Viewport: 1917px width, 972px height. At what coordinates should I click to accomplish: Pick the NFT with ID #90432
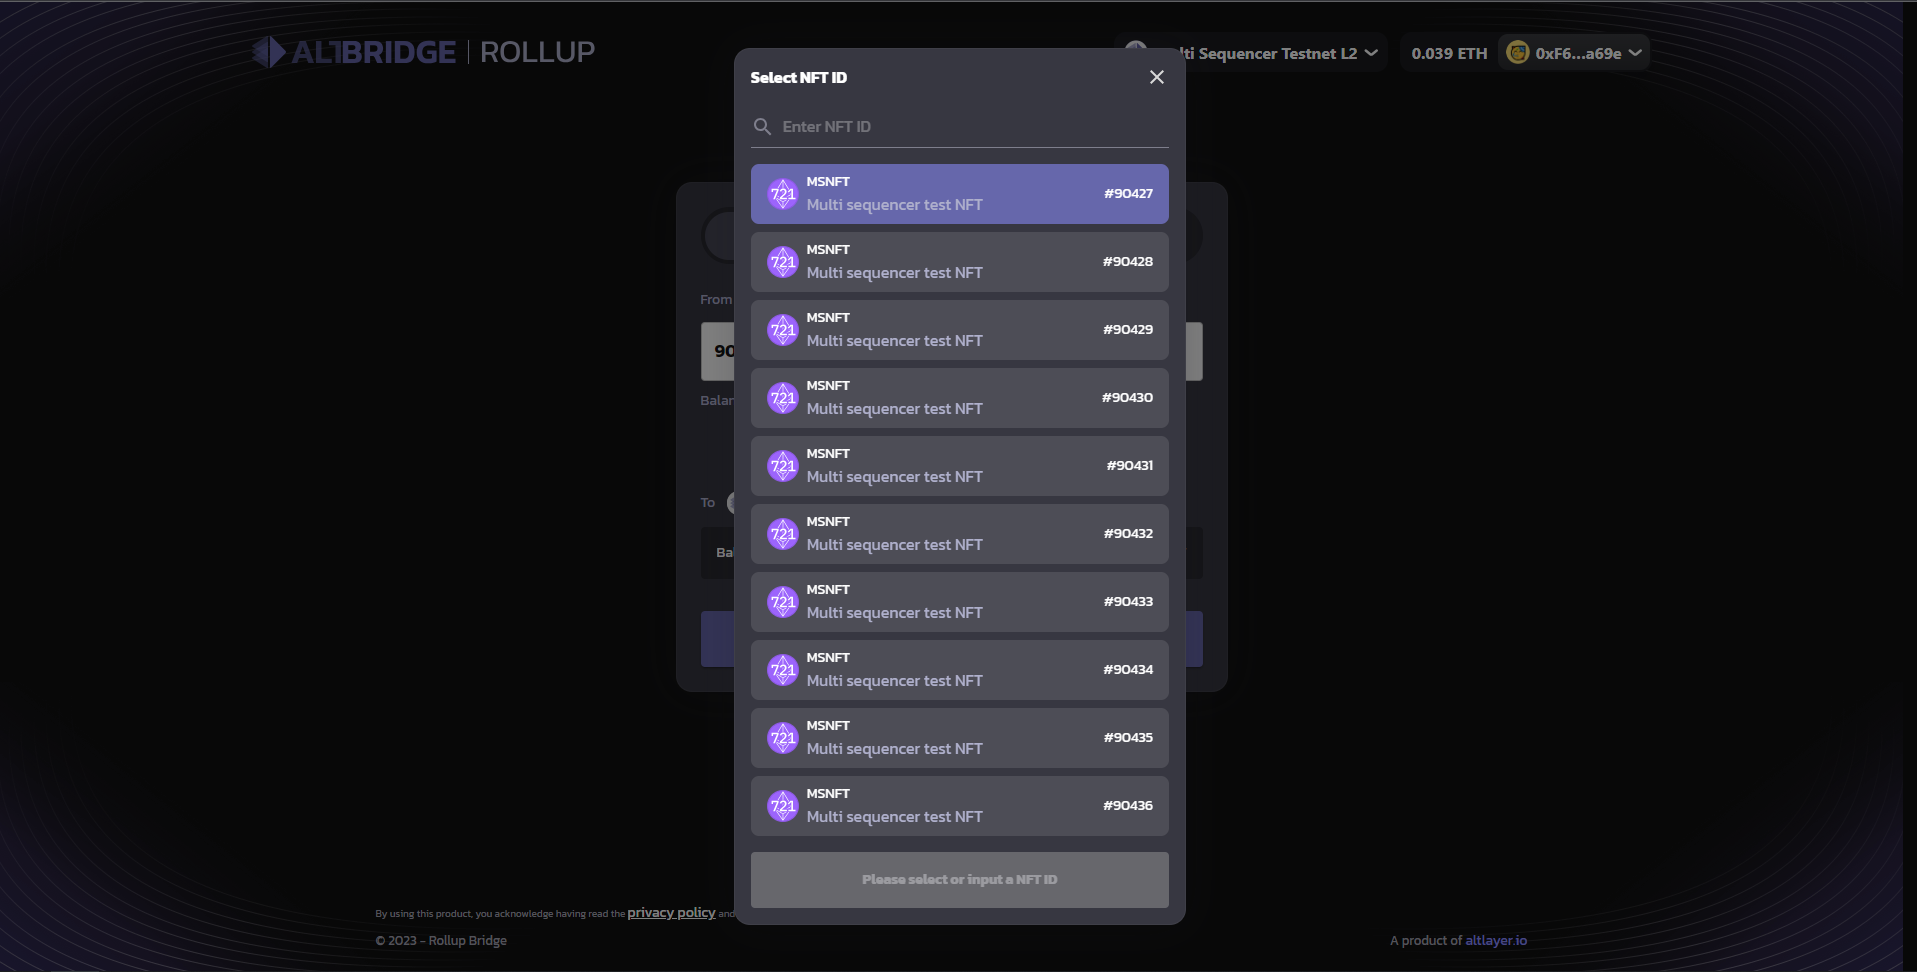coord(960,534)
